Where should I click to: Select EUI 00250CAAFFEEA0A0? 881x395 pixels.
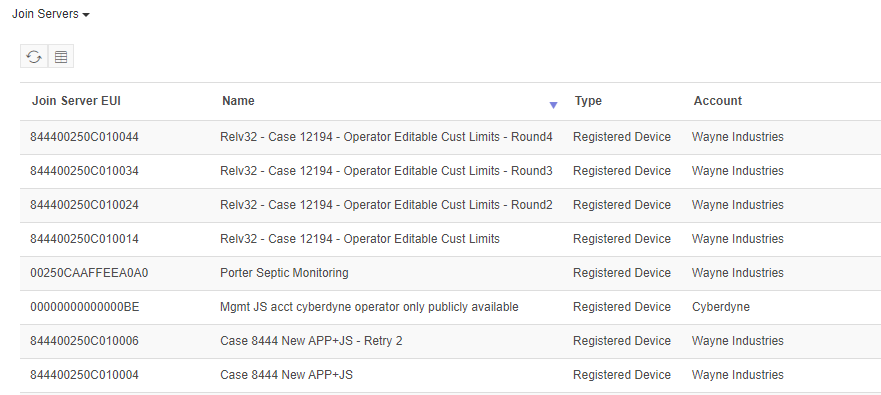tap(89, 273)
